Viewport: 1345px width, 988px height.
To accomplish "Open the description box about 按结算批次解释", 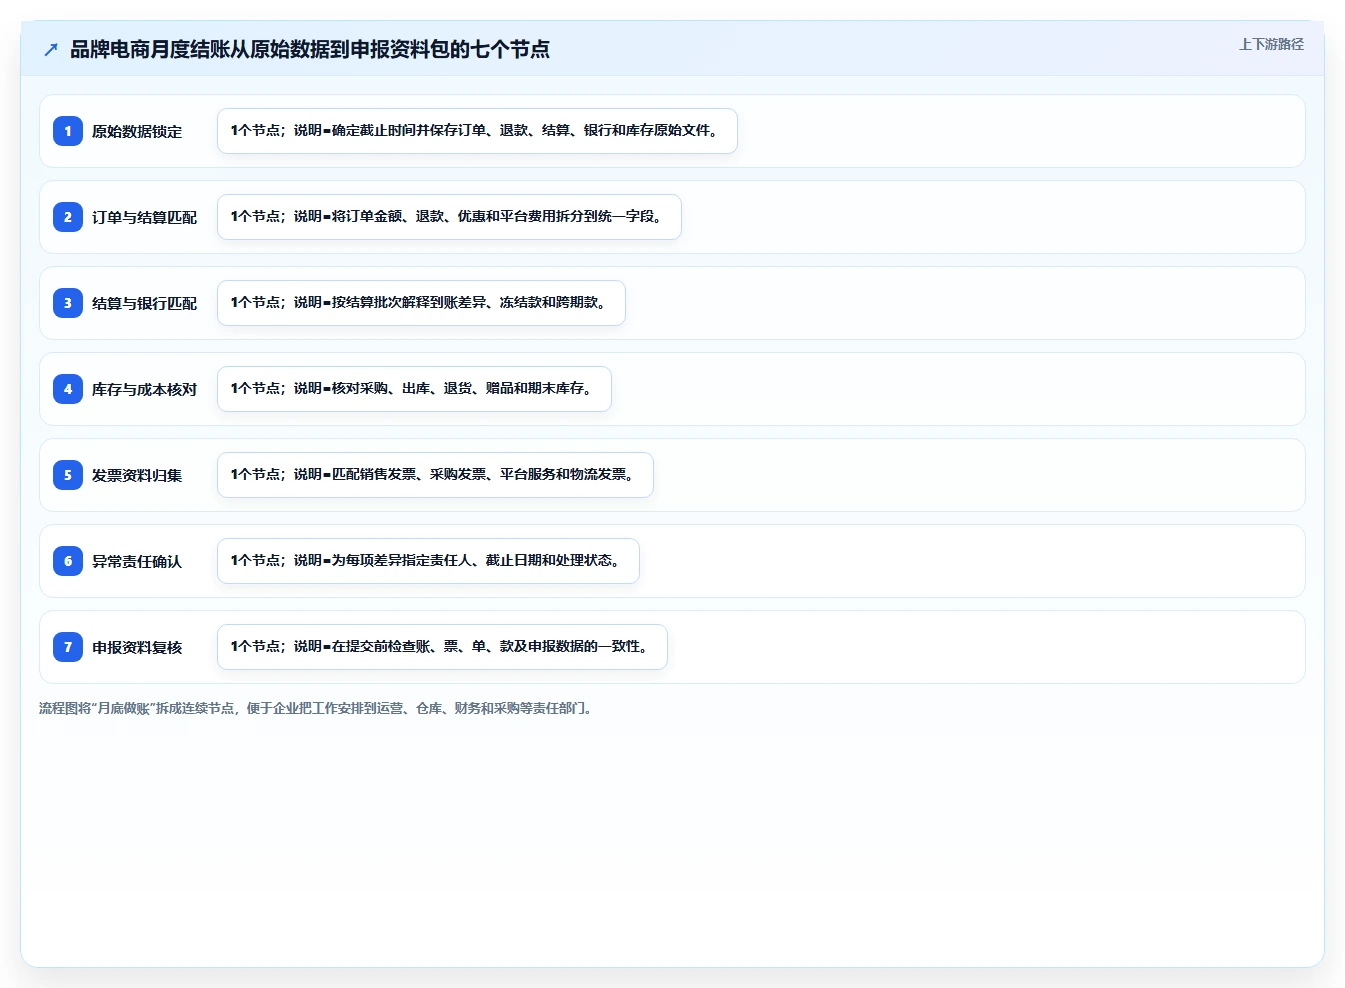I will pyautogui.click(x=421, y=303).
